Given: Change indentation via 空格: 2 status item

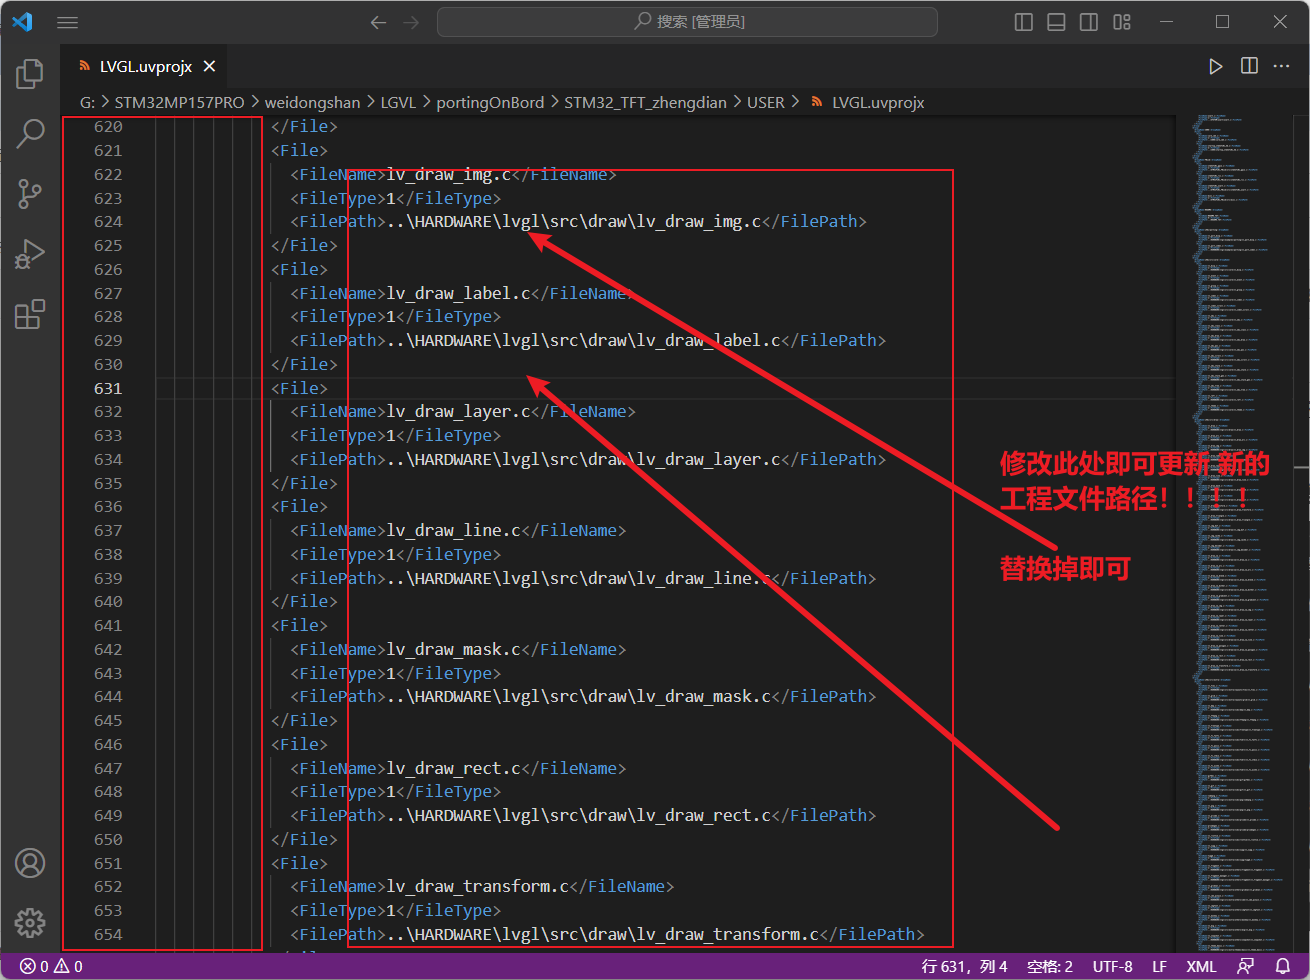Looking at the screenshot, I should tap(1050, 967).
